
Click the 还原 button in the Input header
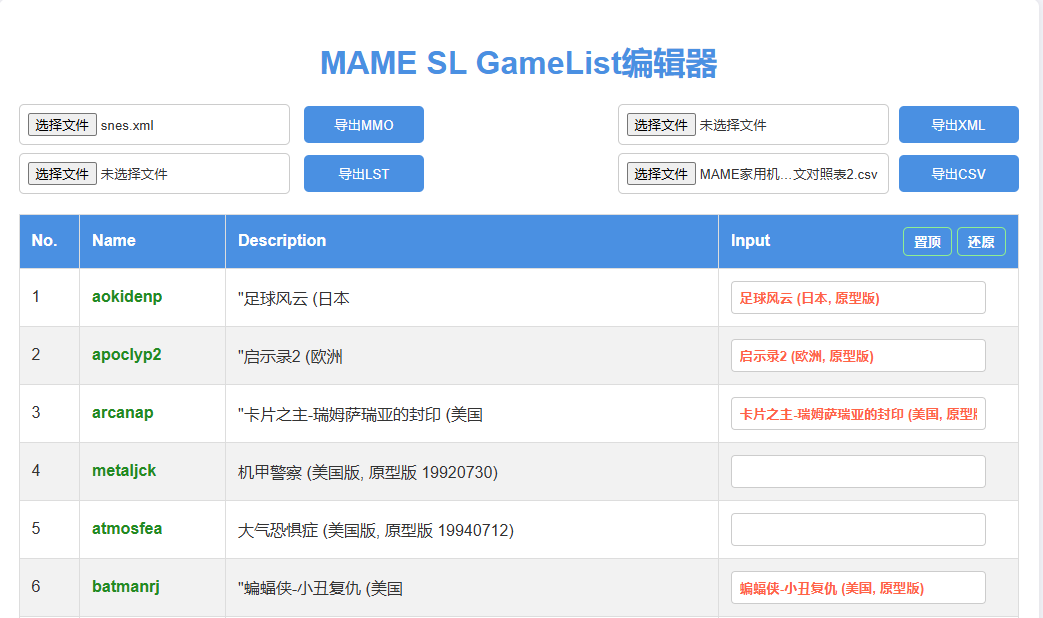pyautogui.click(x=981, y=241)
